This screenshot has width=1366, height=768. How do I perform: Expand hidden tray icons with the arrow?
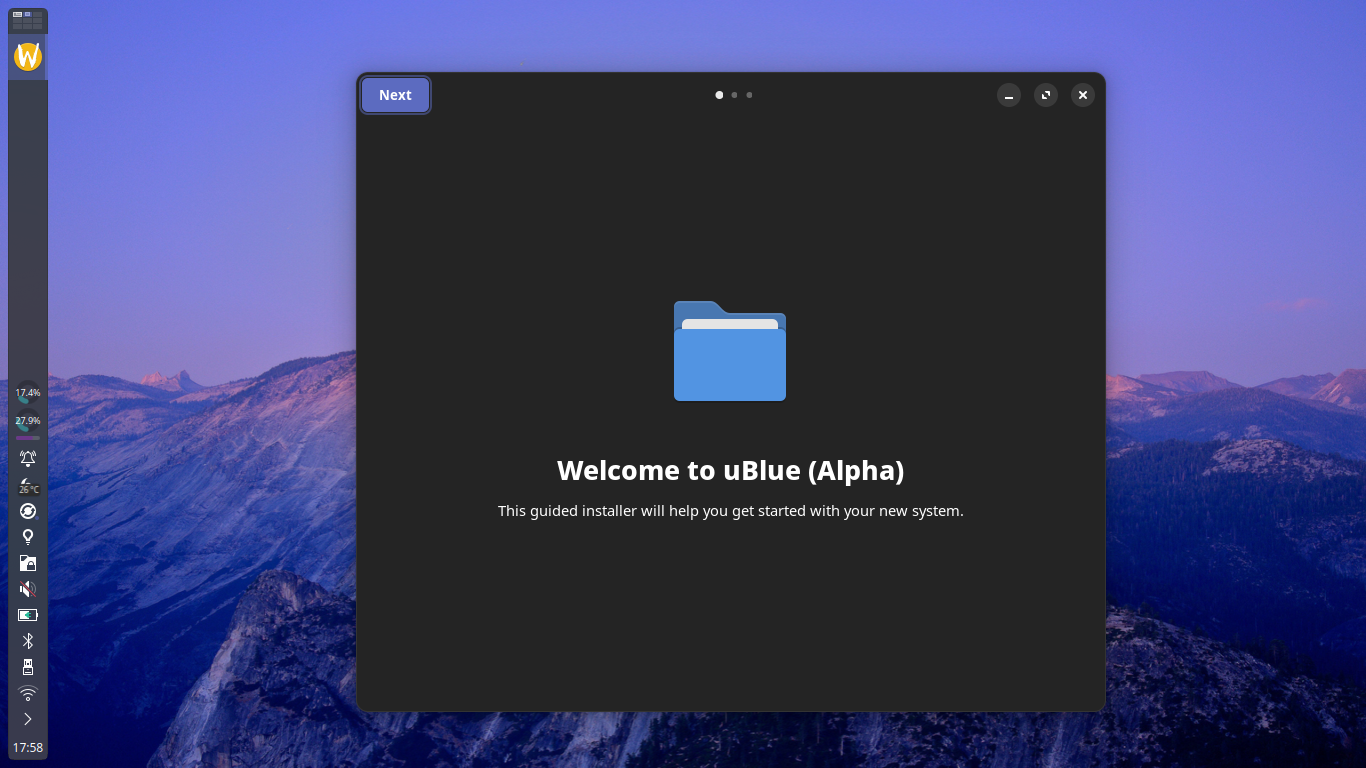(28, 719)
